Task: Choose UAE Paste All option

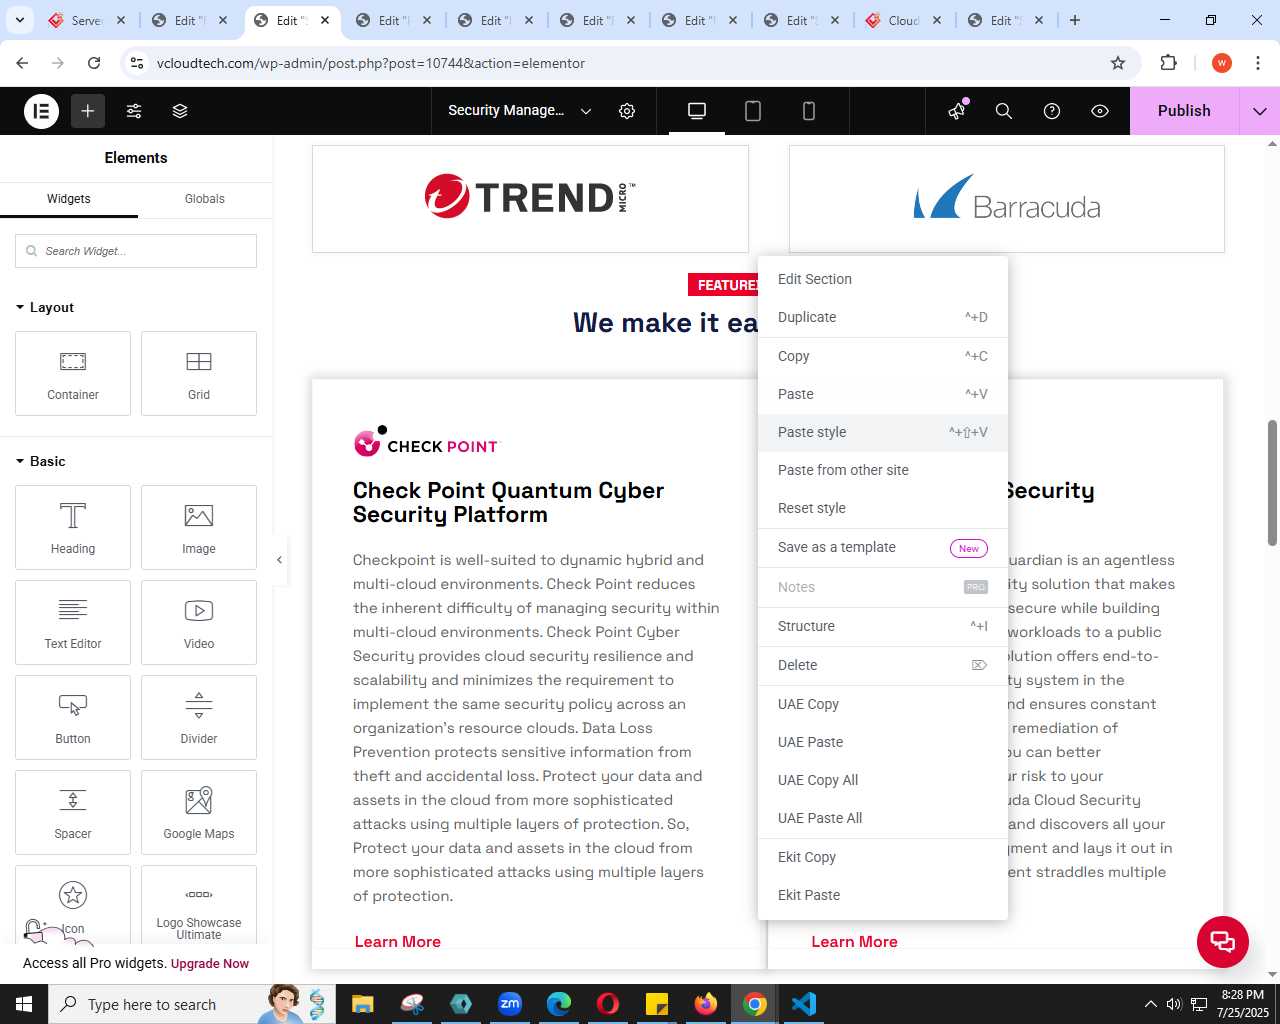Action: coord(883,818)
